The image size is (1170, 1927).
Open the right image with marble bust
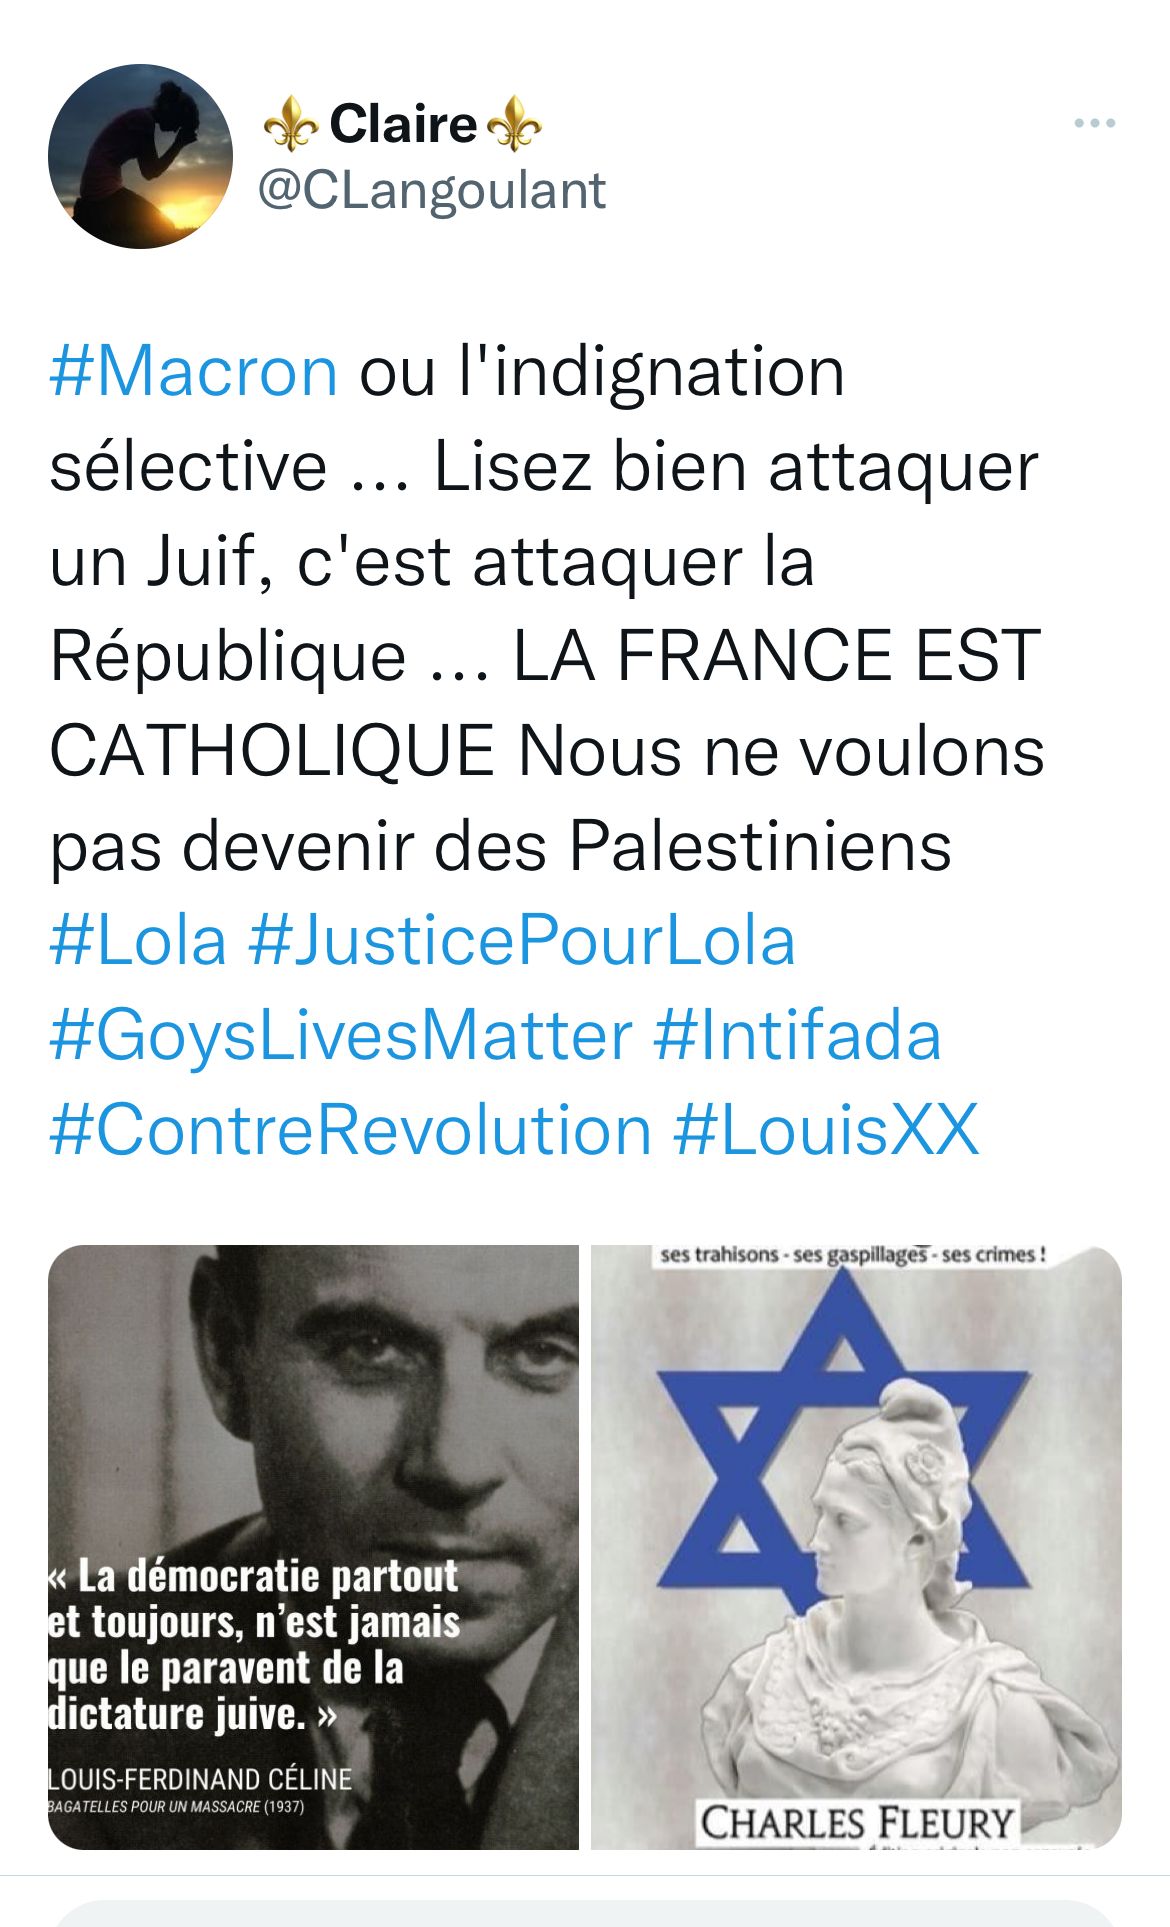(x=856, y=1547)
